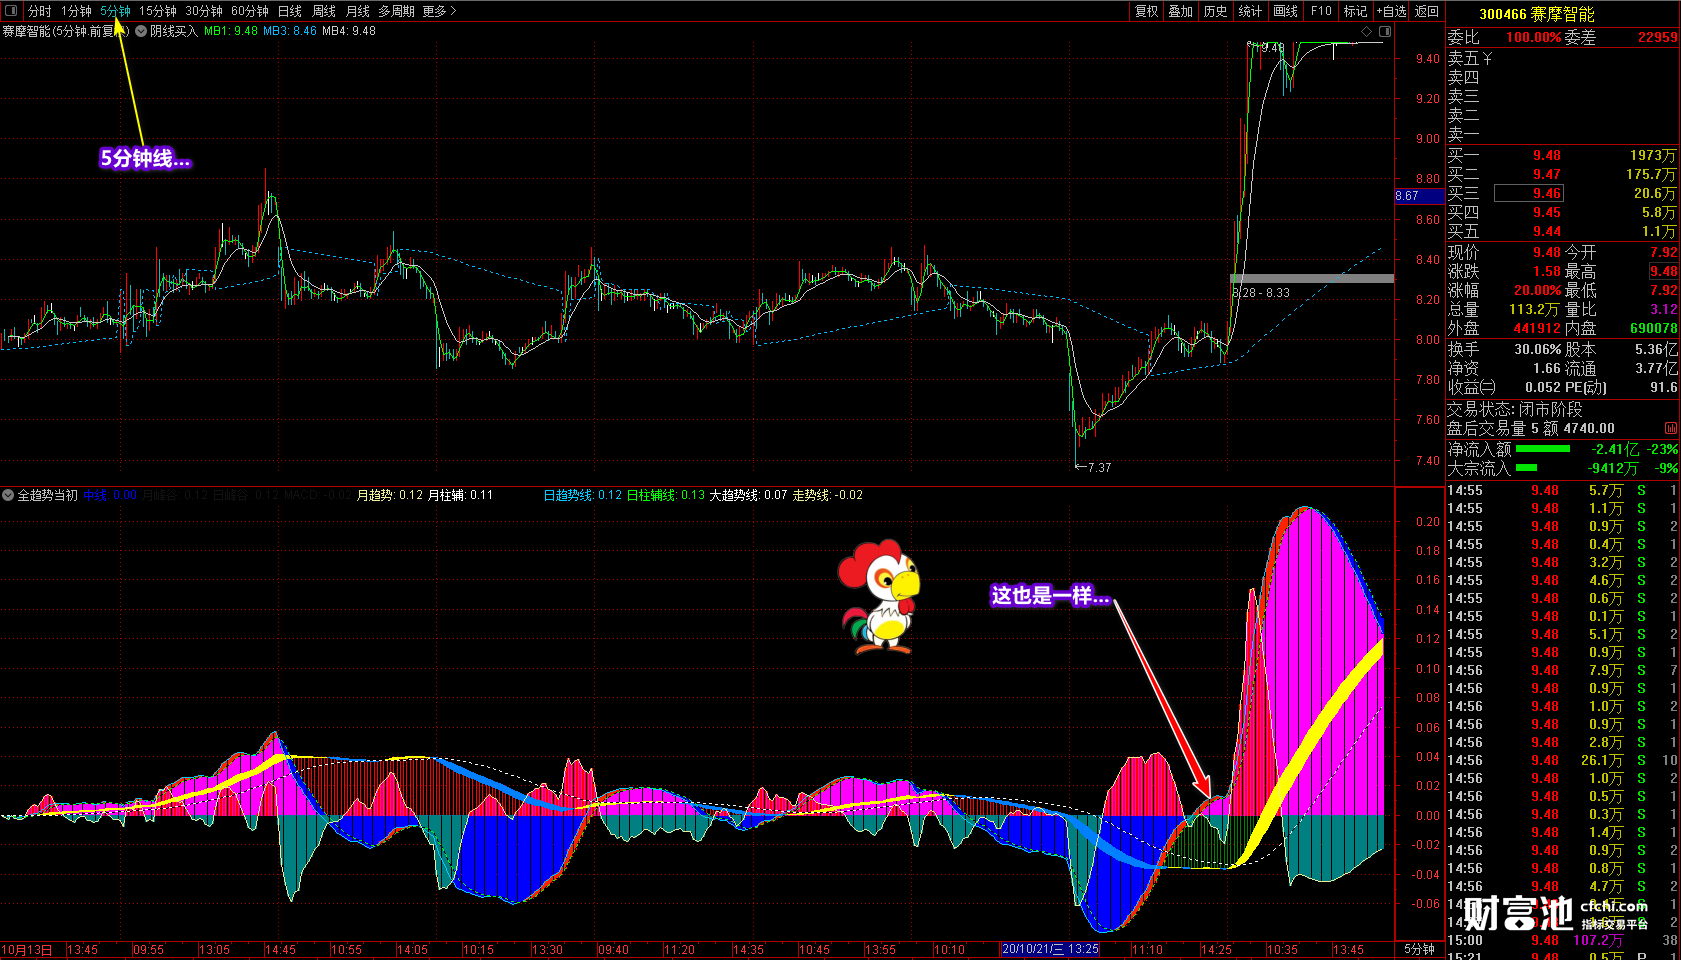Open the 多周期 multi-period view
Viewport: 1681px width, 960px height.
[396, 11]
